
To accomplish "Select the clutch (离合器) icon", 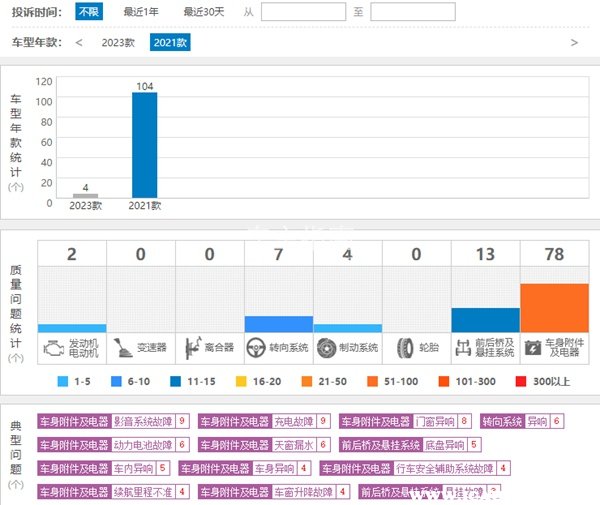I will point(190,348).
